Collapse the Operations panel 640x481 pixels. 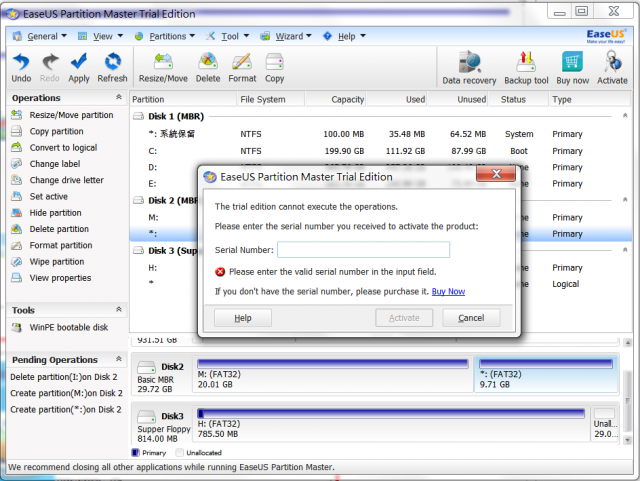pyautogui.click(x=119, y=97)
